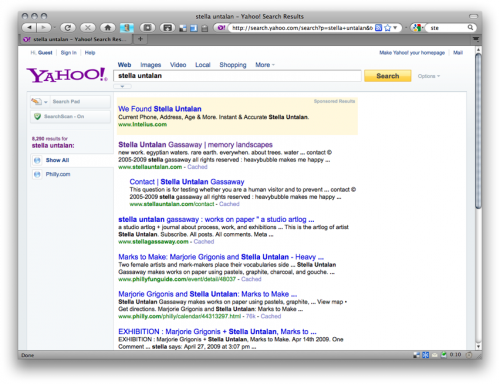Open the Options dropdown next to Search
Screen dimensions: 500x384
point(429,76)
